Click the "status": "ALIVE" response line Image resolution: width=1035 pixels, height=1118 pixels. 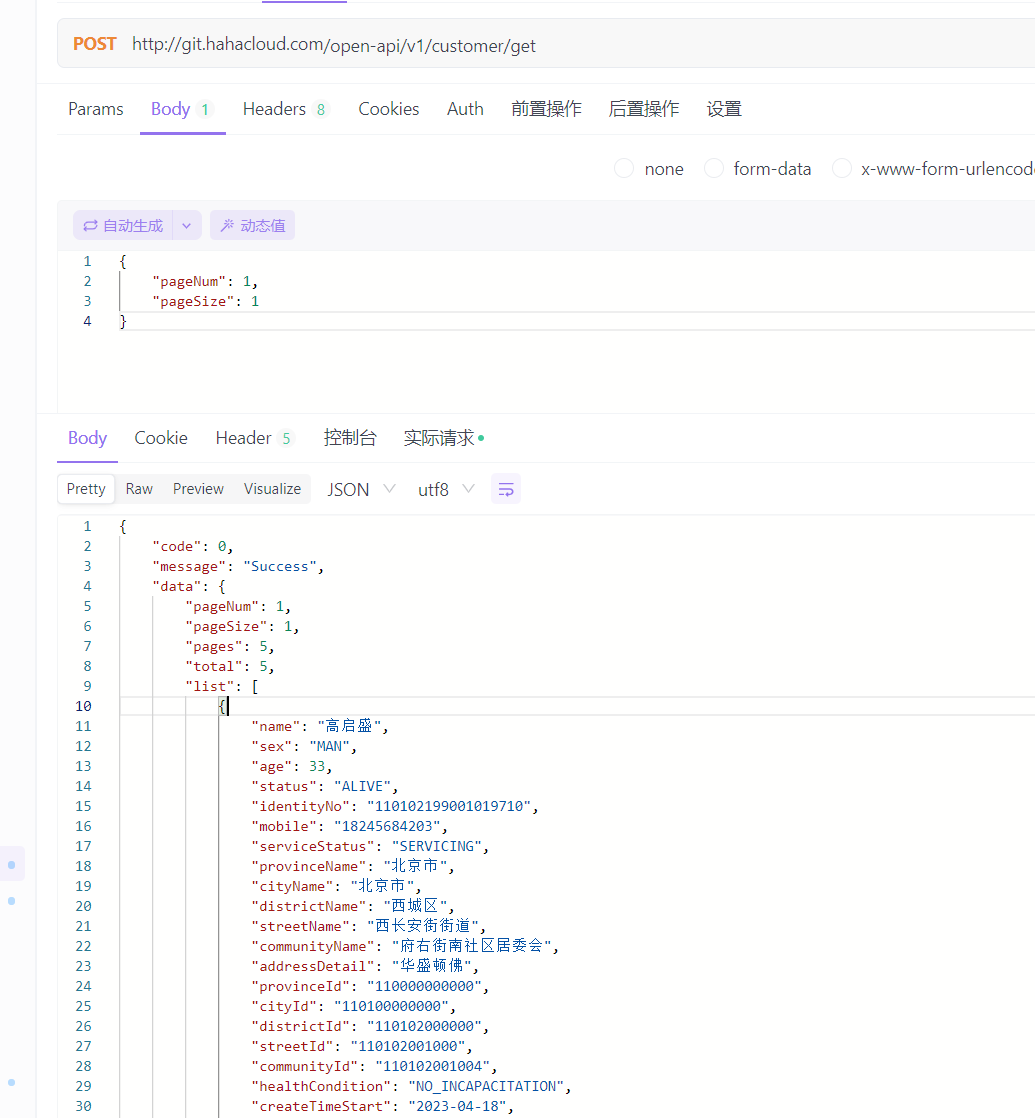pyautogui.click(x=324, y=786)
